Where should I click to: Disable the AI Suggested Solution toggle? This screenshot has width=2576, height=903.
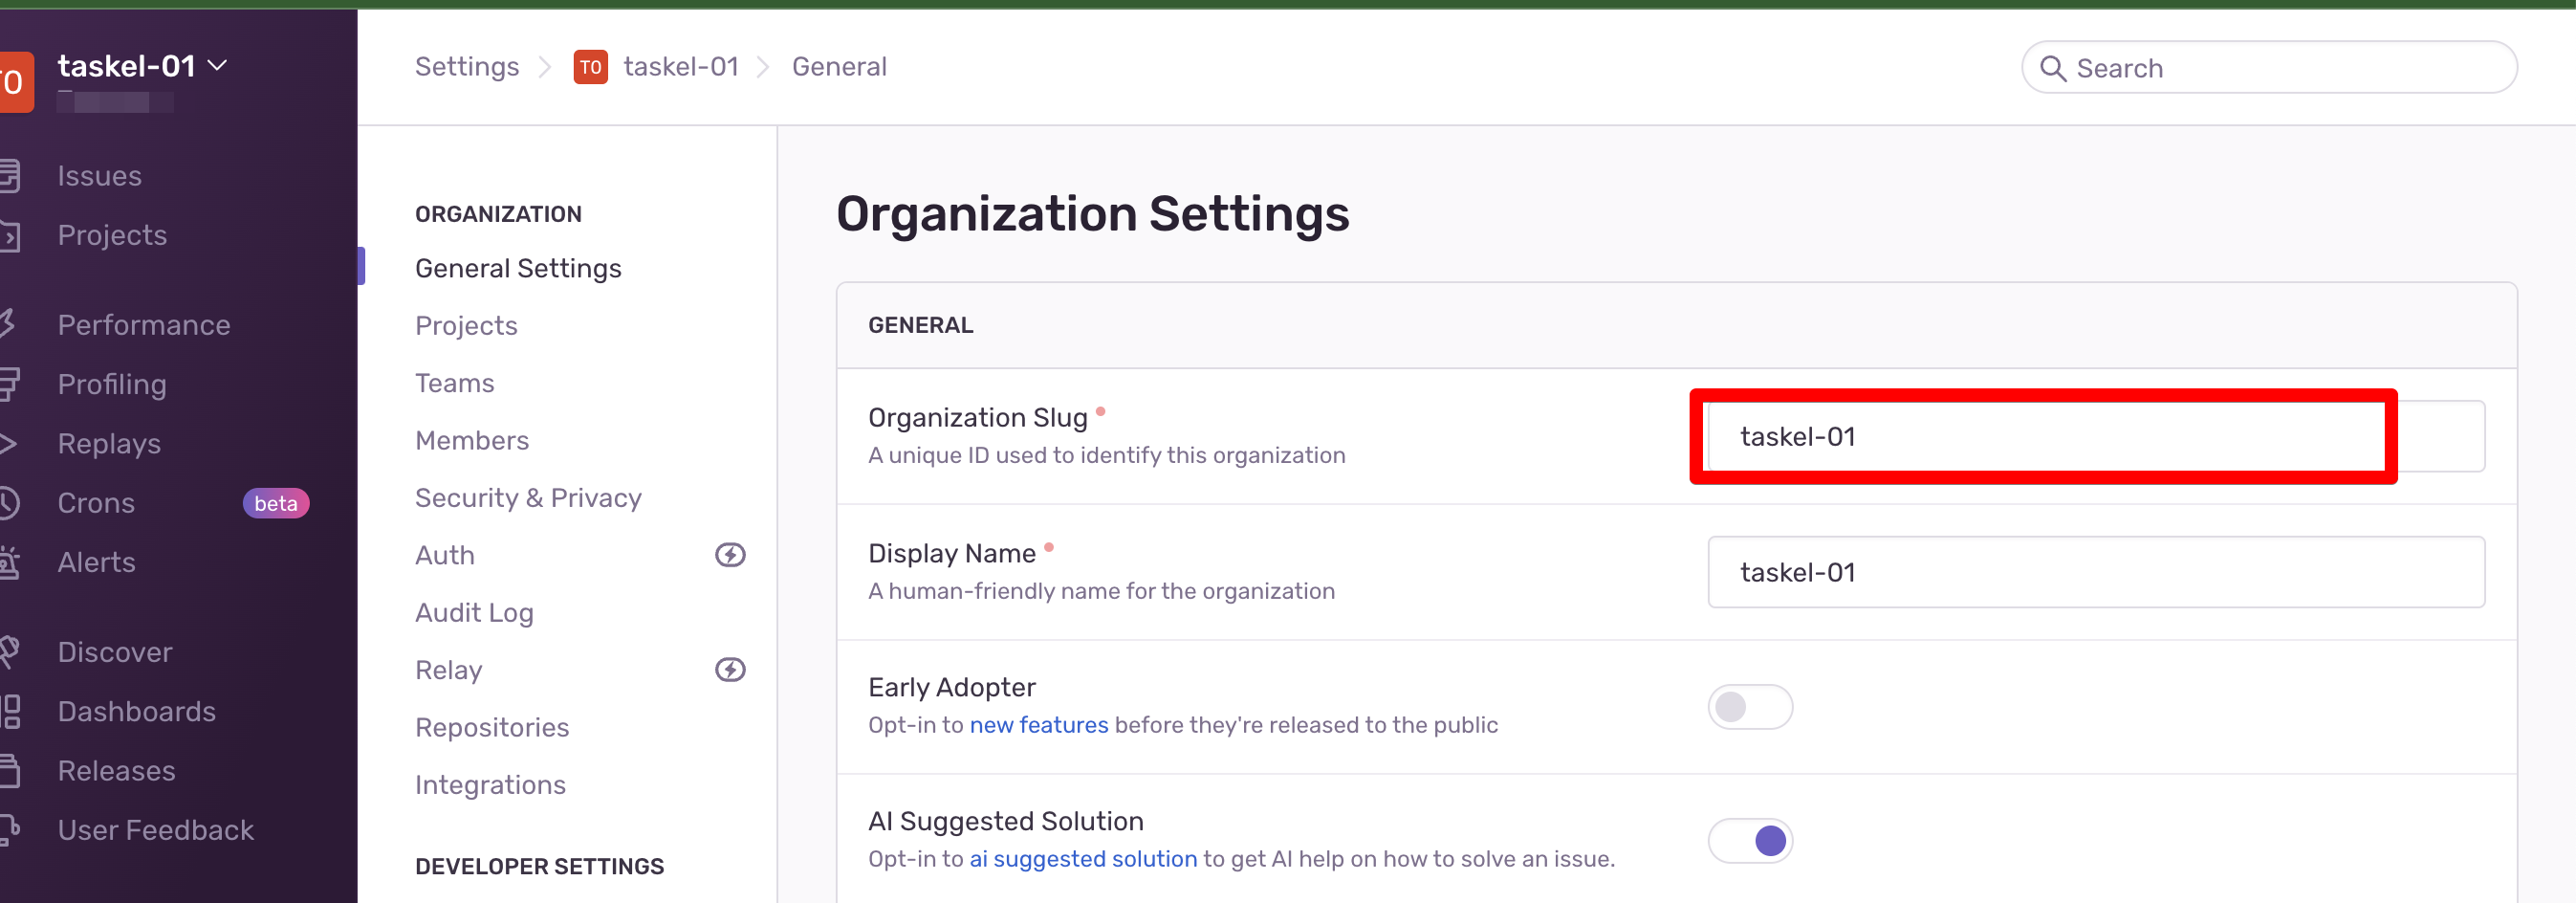click(x=1749, y=841)
